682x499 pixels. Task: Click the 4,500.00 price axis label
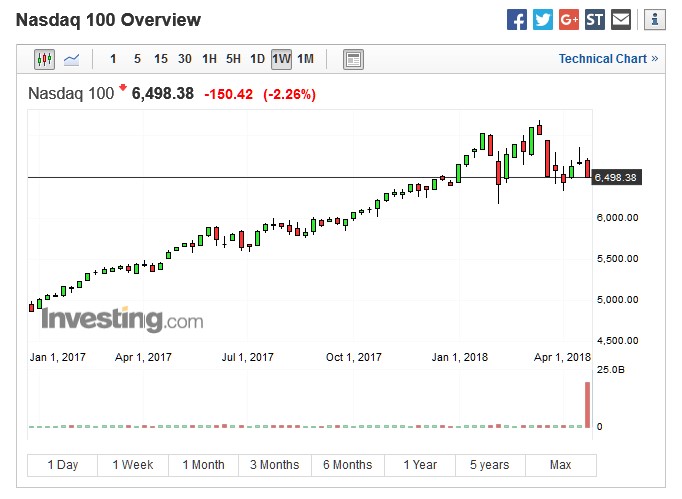[618, 340]
